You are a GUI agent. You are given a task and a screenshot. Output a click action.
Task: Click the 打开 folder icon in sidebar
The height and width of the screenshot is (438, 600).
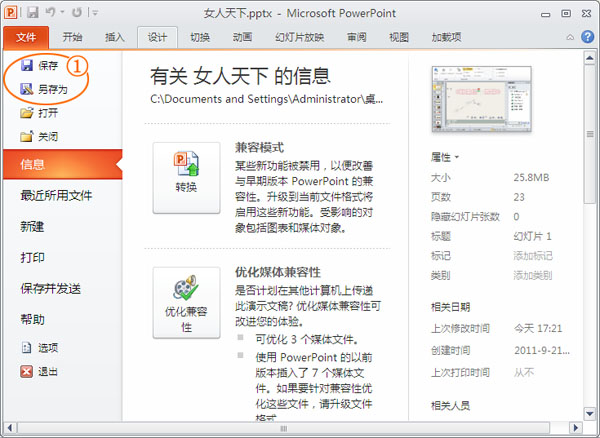tap(27, 113)
